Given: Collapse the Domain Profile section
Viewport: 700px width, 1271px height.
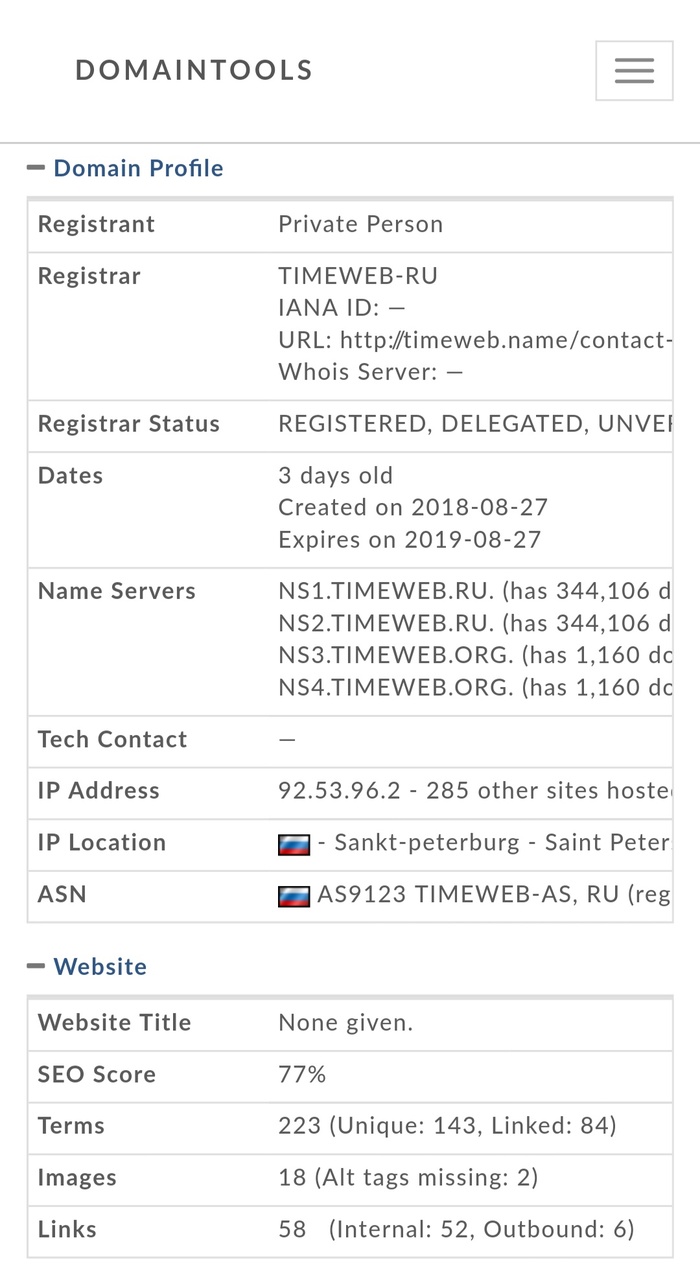Looking at the screenshot, I should (x=36, y=168).
